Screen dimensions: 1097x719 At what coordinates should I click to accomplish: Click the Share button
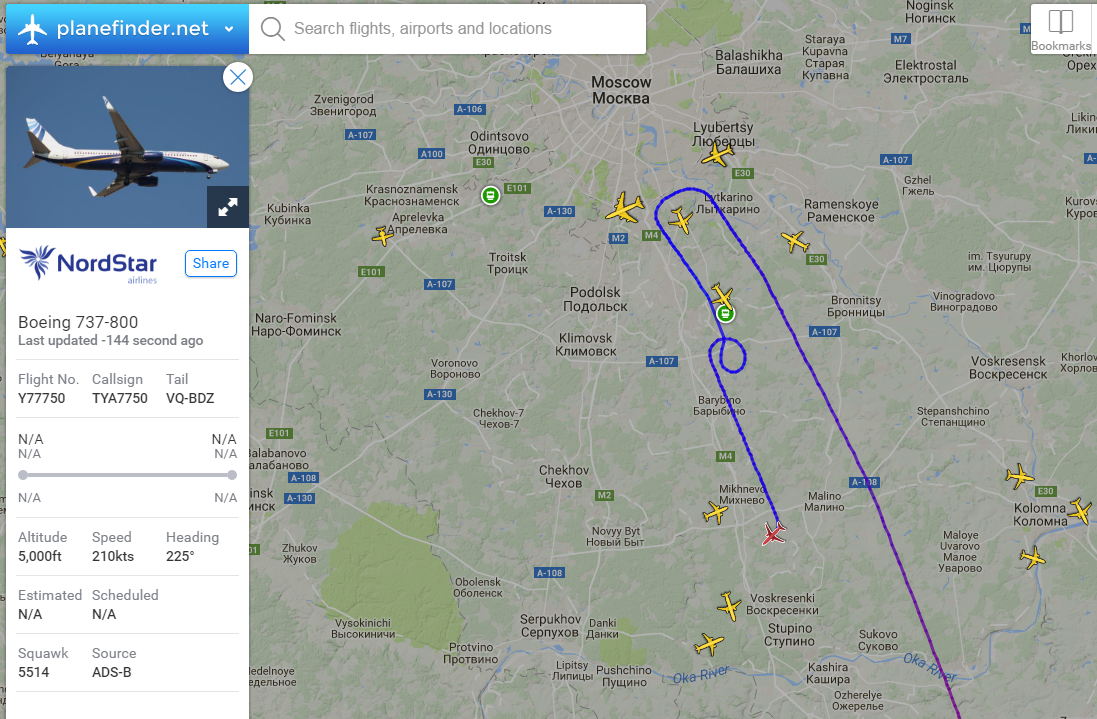(211, 264)
